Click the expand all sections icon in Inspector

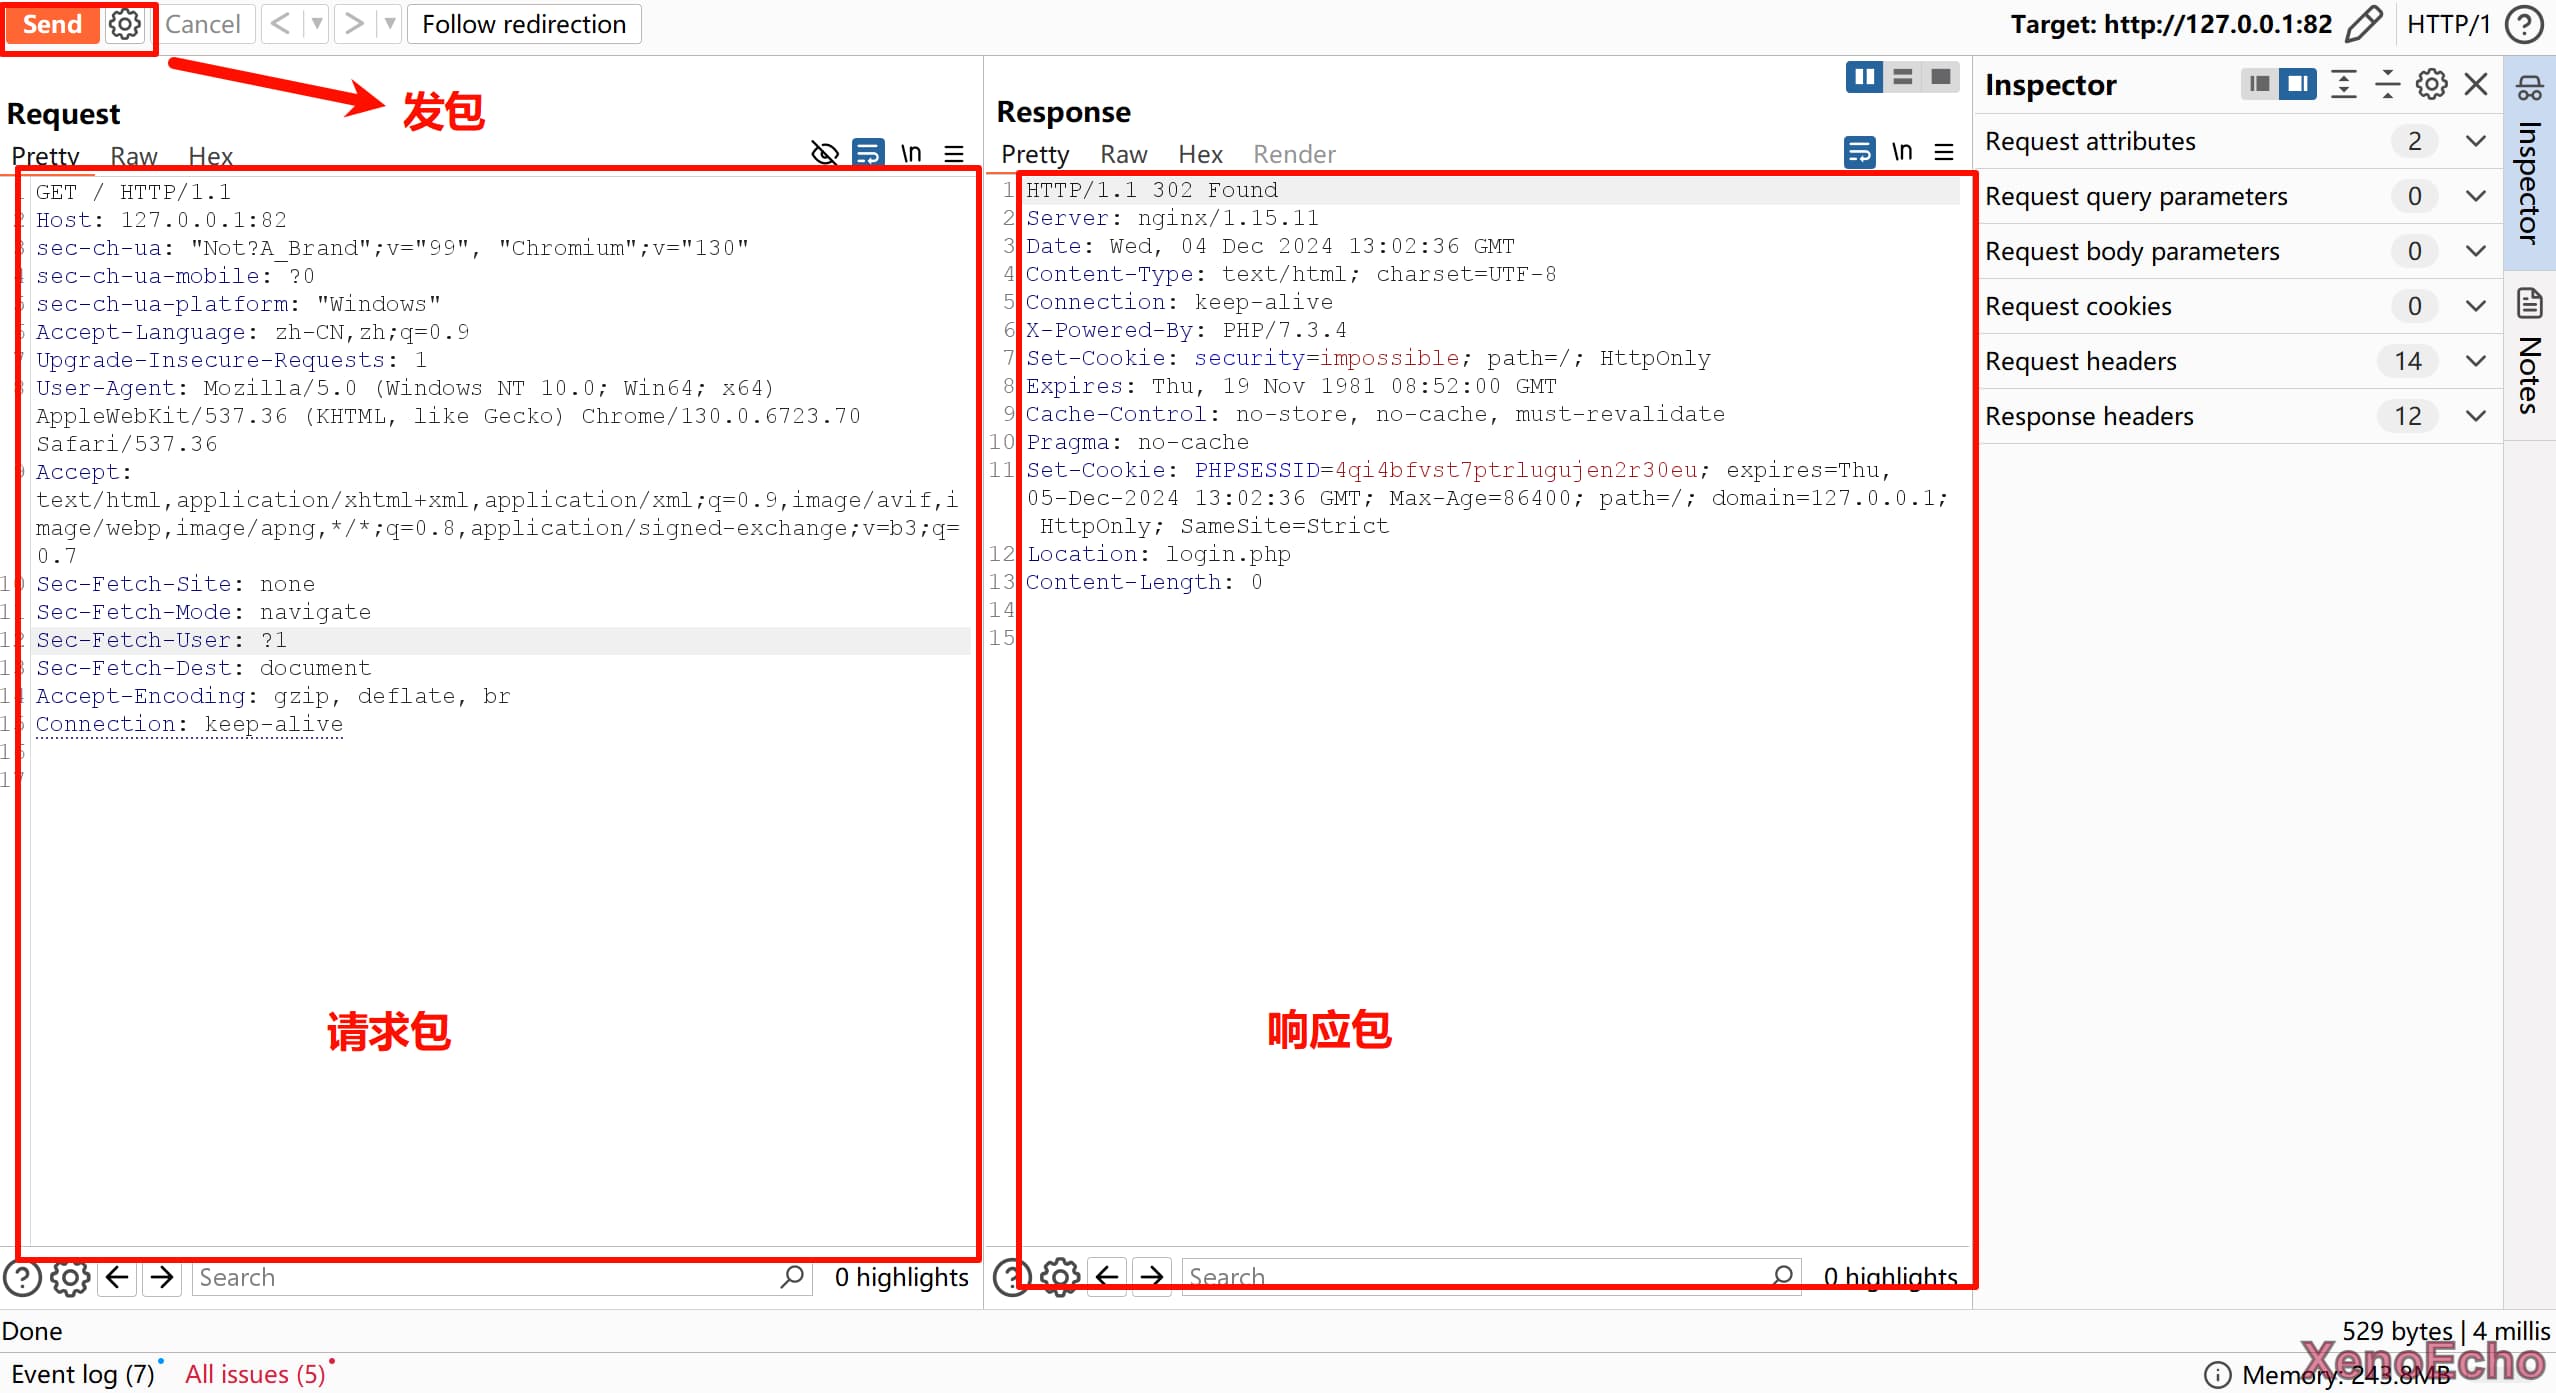[2343, 84]
